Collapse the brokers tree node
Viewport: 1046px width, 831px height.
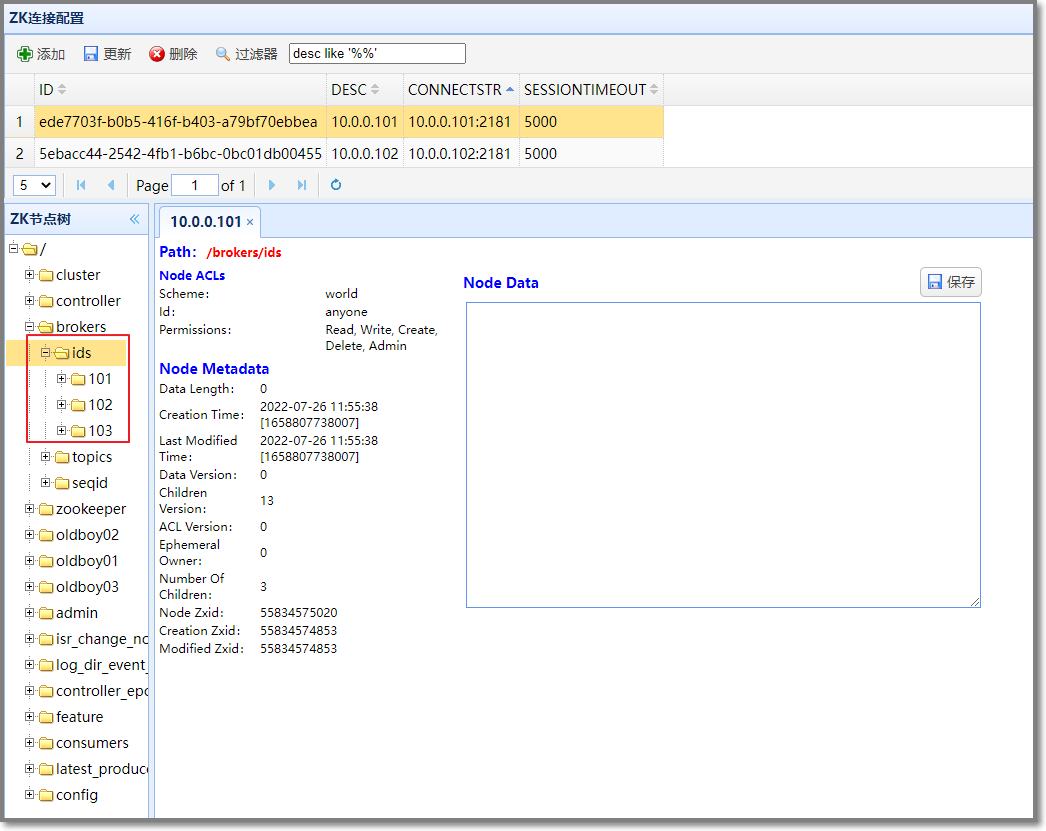30,327
